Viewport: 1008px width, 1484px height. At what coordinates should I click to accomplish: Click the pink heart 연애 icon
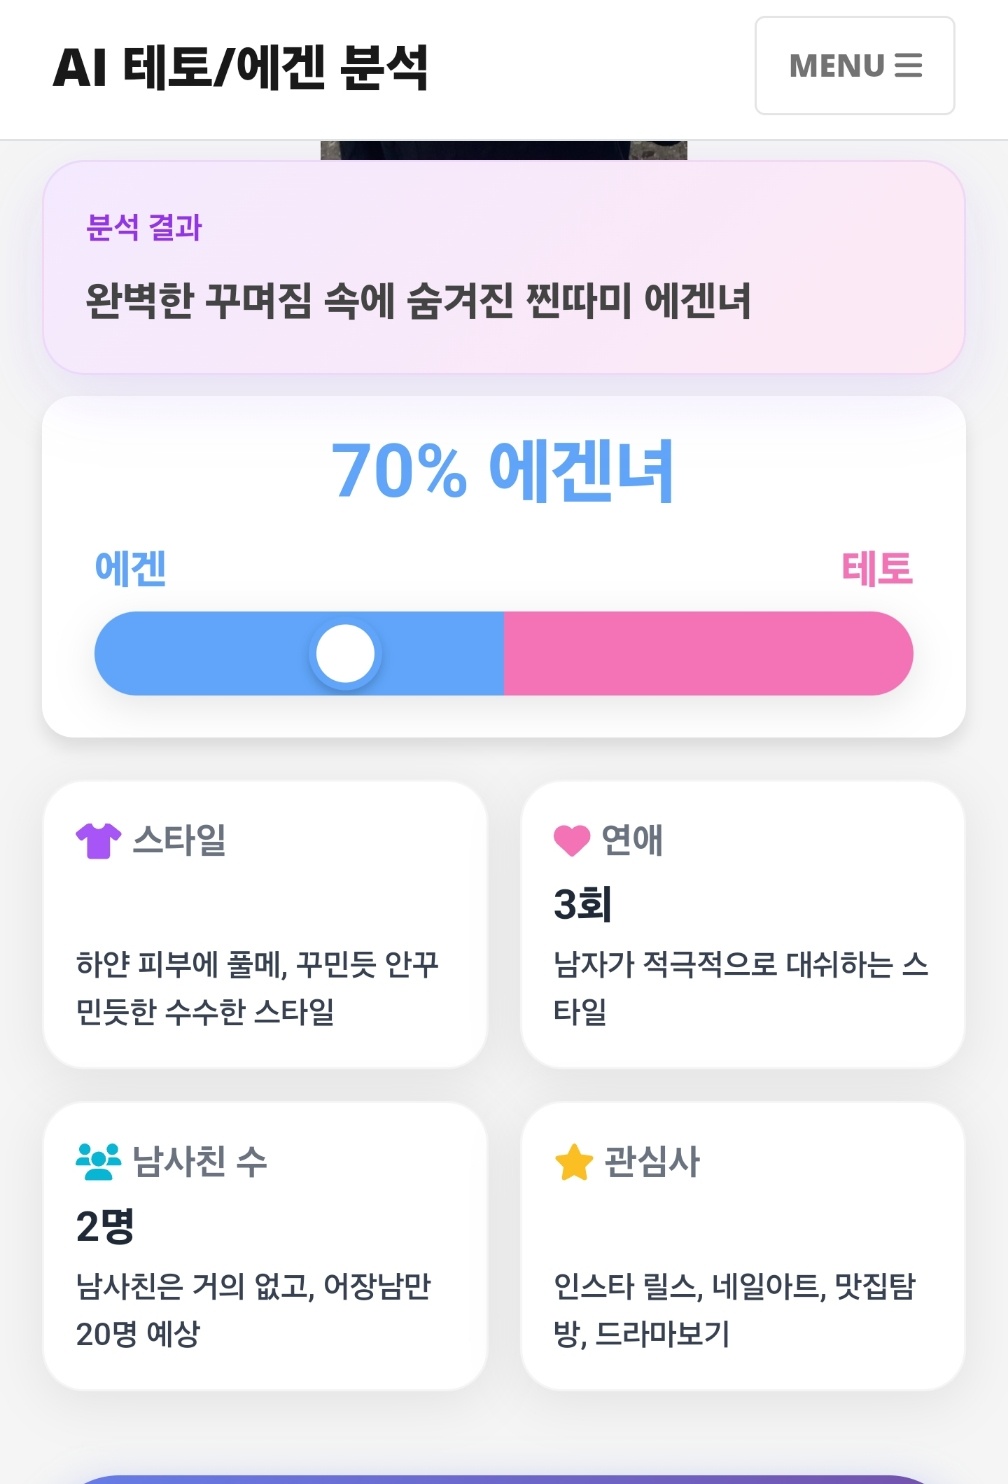572,841
